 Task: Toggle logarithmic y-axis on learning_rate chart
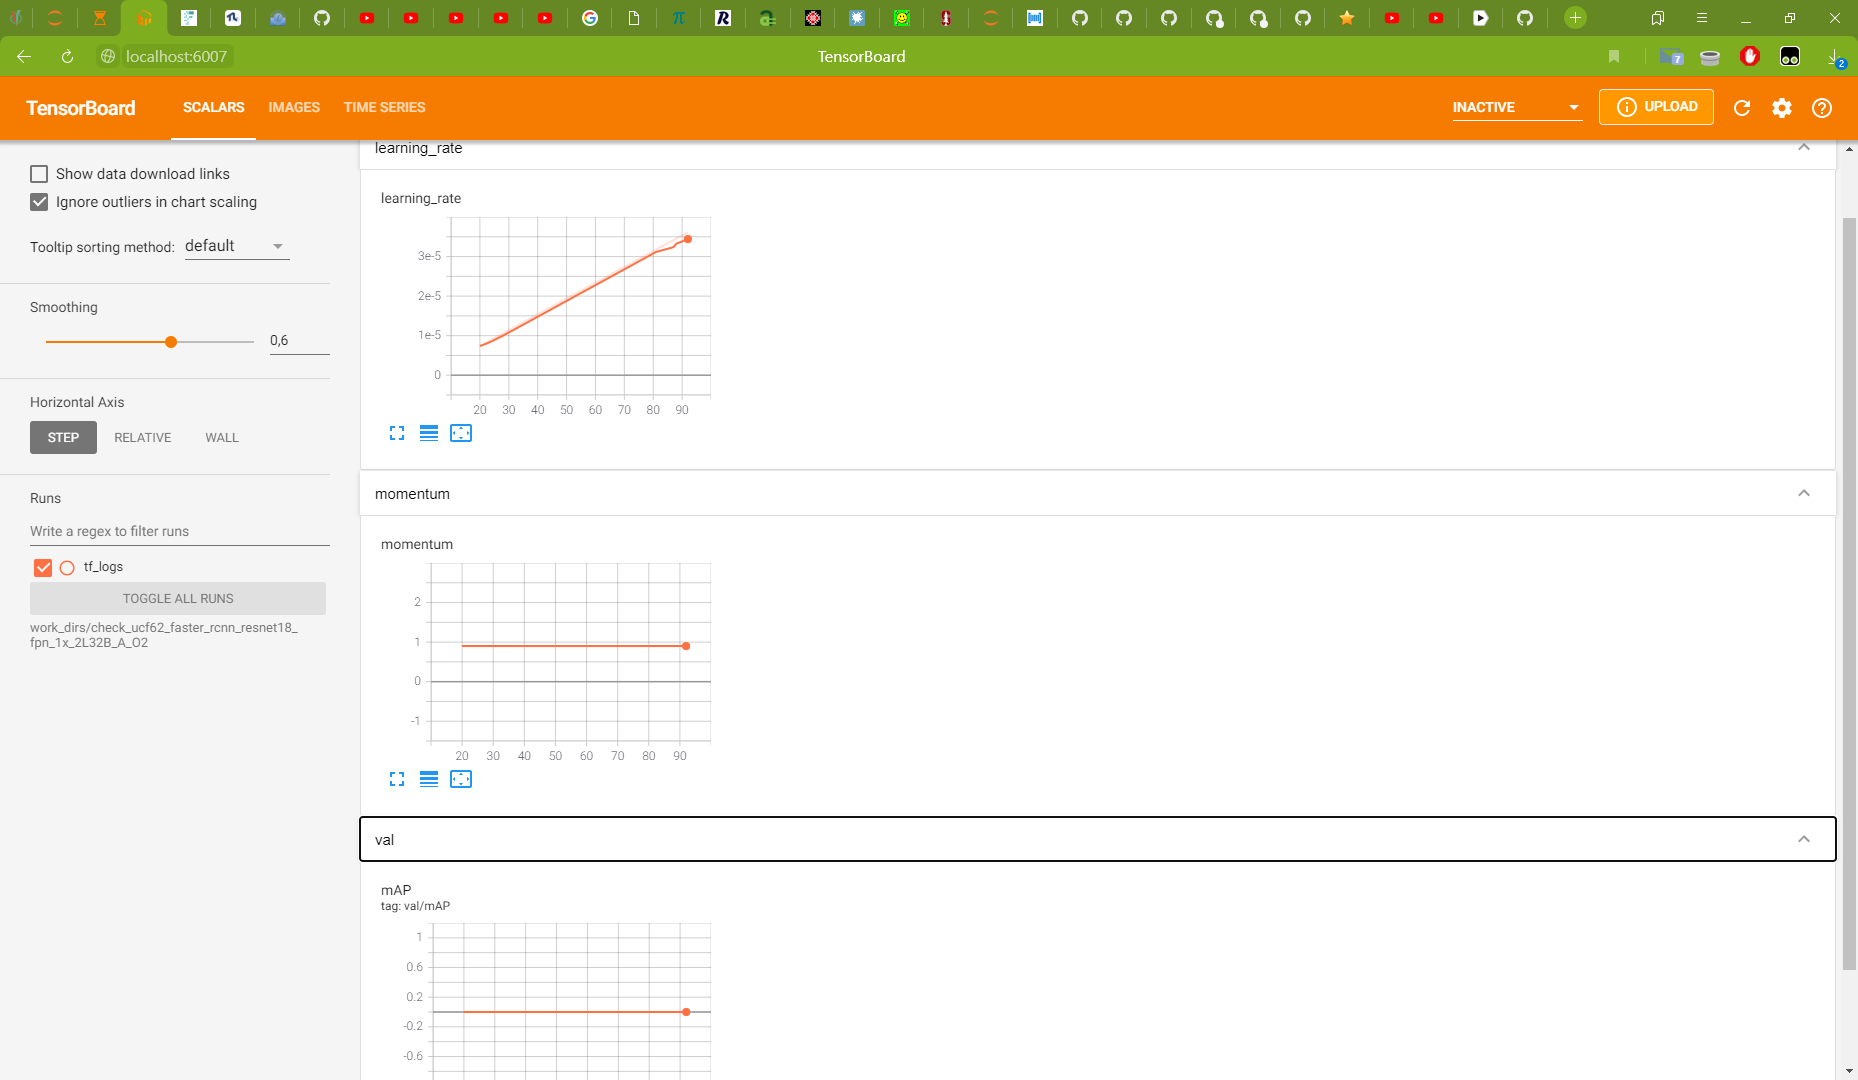(x=429, y=433)
